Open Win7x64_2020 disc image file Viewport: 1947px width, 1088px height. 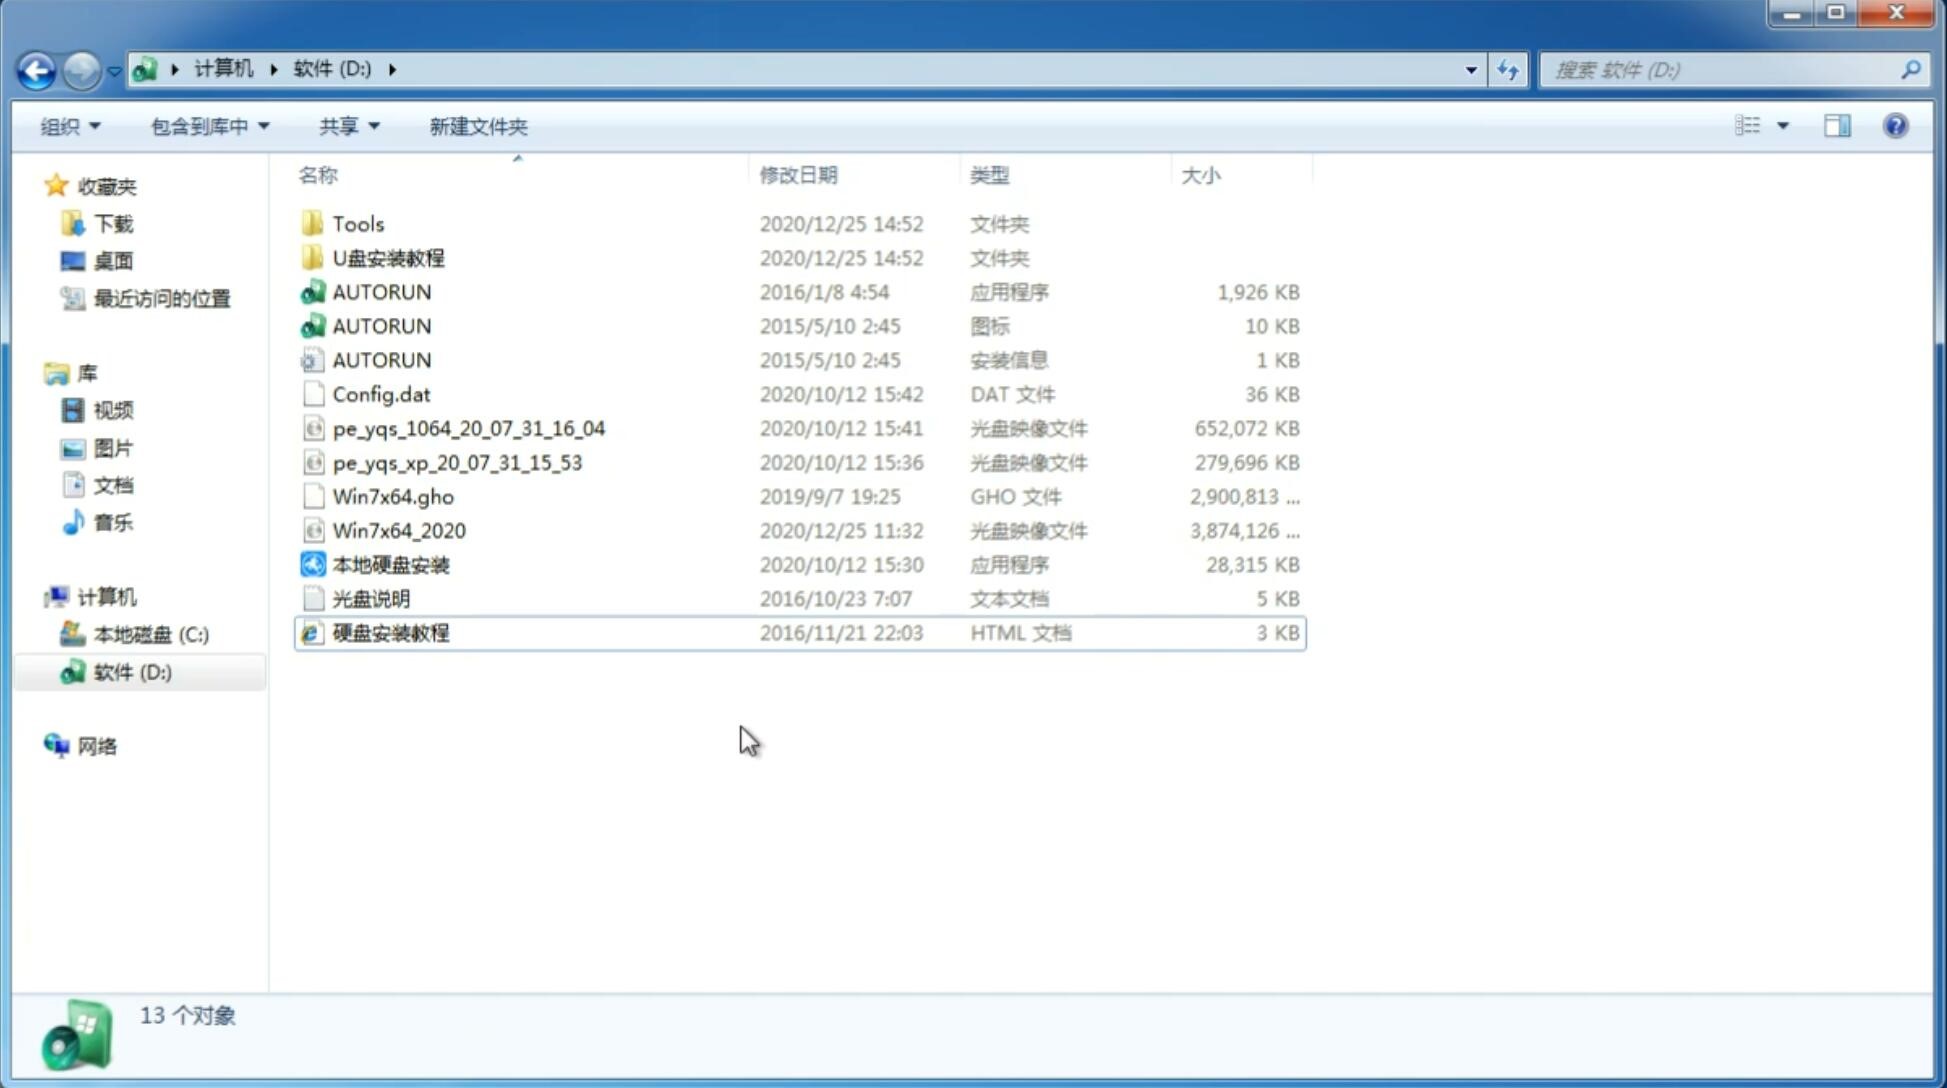coord(398,531)
